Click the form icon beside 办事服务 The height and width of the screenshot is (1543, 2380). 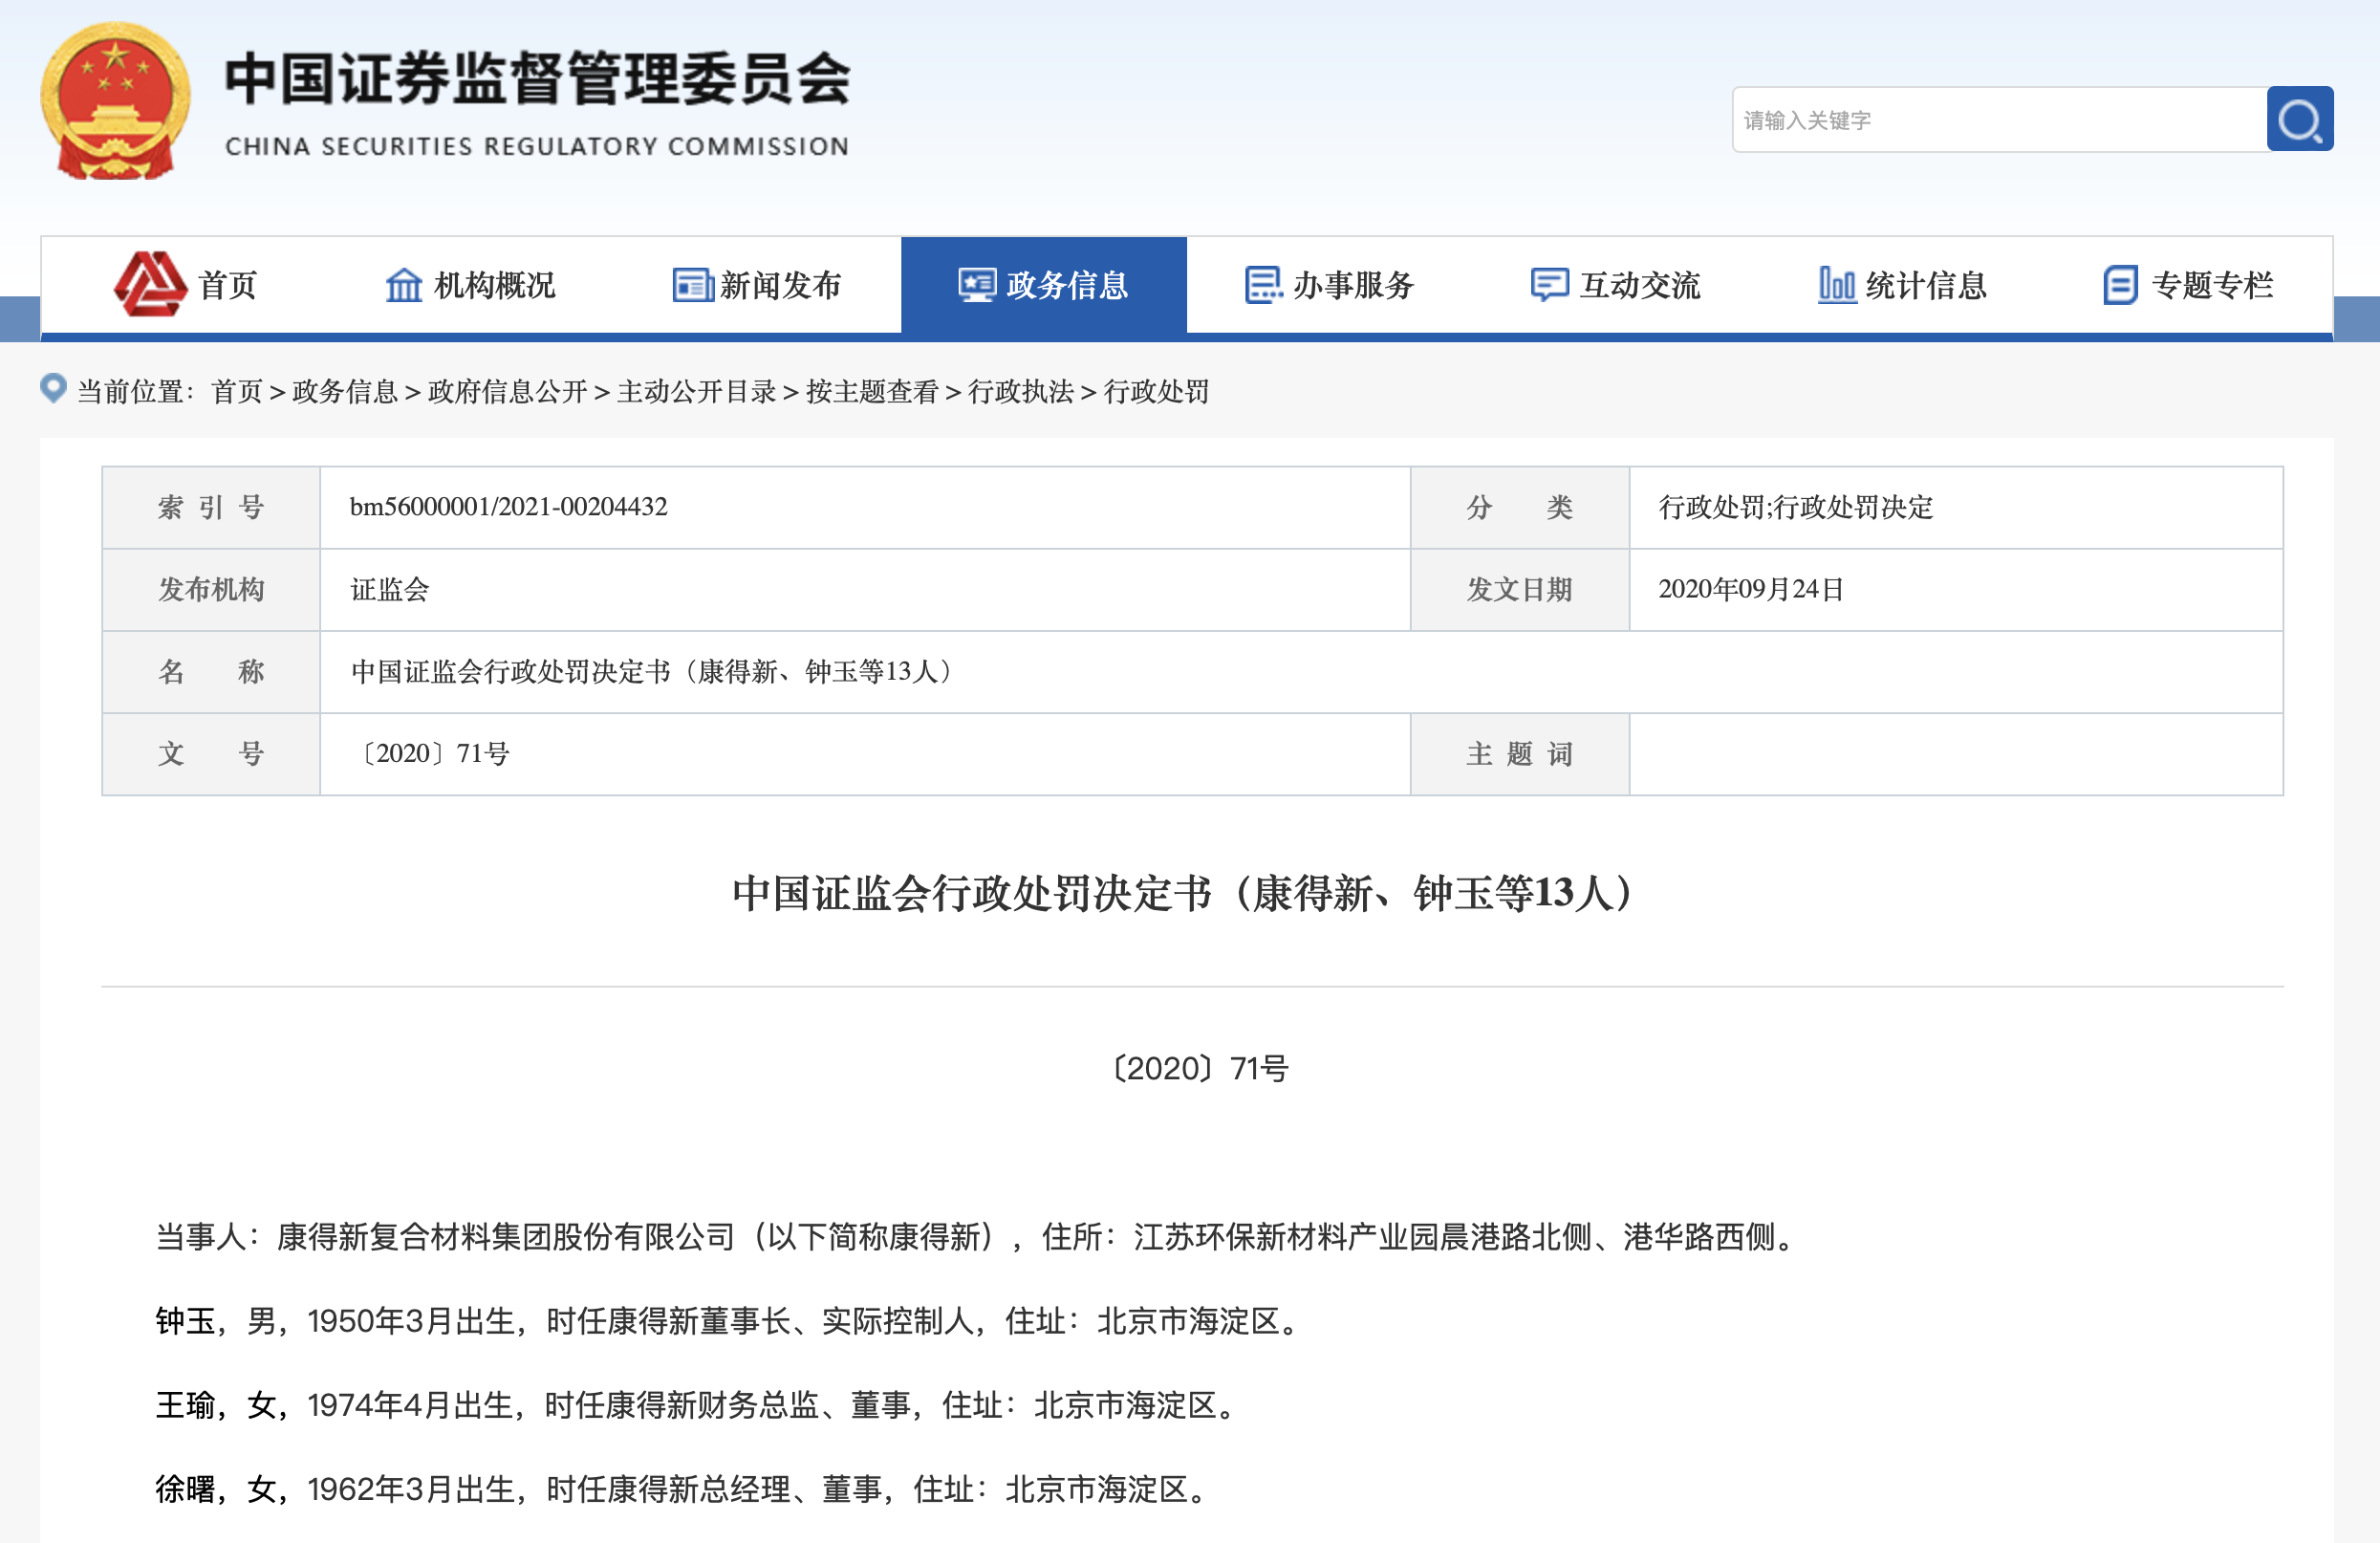point(1263,286)
